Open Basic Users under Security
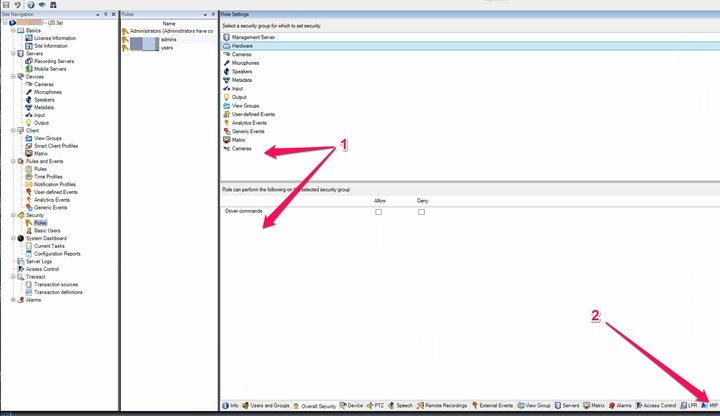This screenshot has height=416, width=720. pos(47,230)
